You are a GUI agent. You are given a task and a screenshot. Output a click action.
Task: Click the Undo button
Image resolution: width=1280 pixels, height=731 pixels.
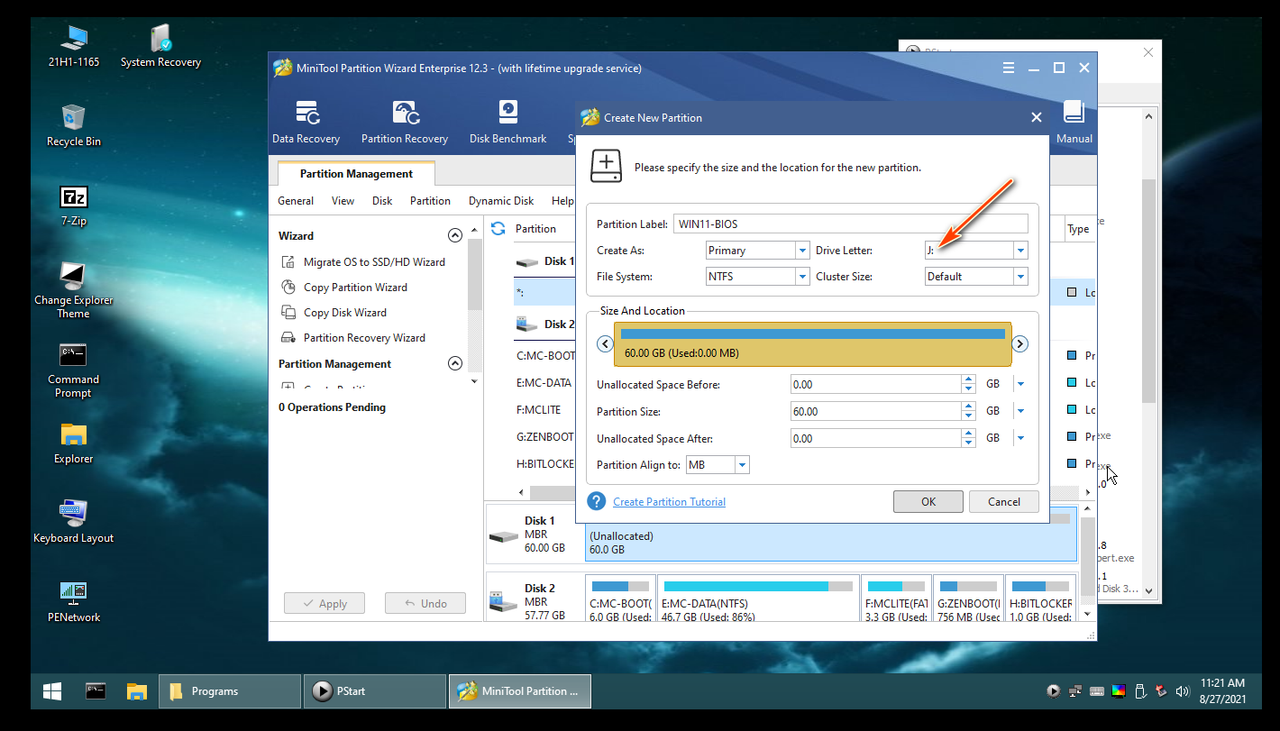click(x=425, y=603)
